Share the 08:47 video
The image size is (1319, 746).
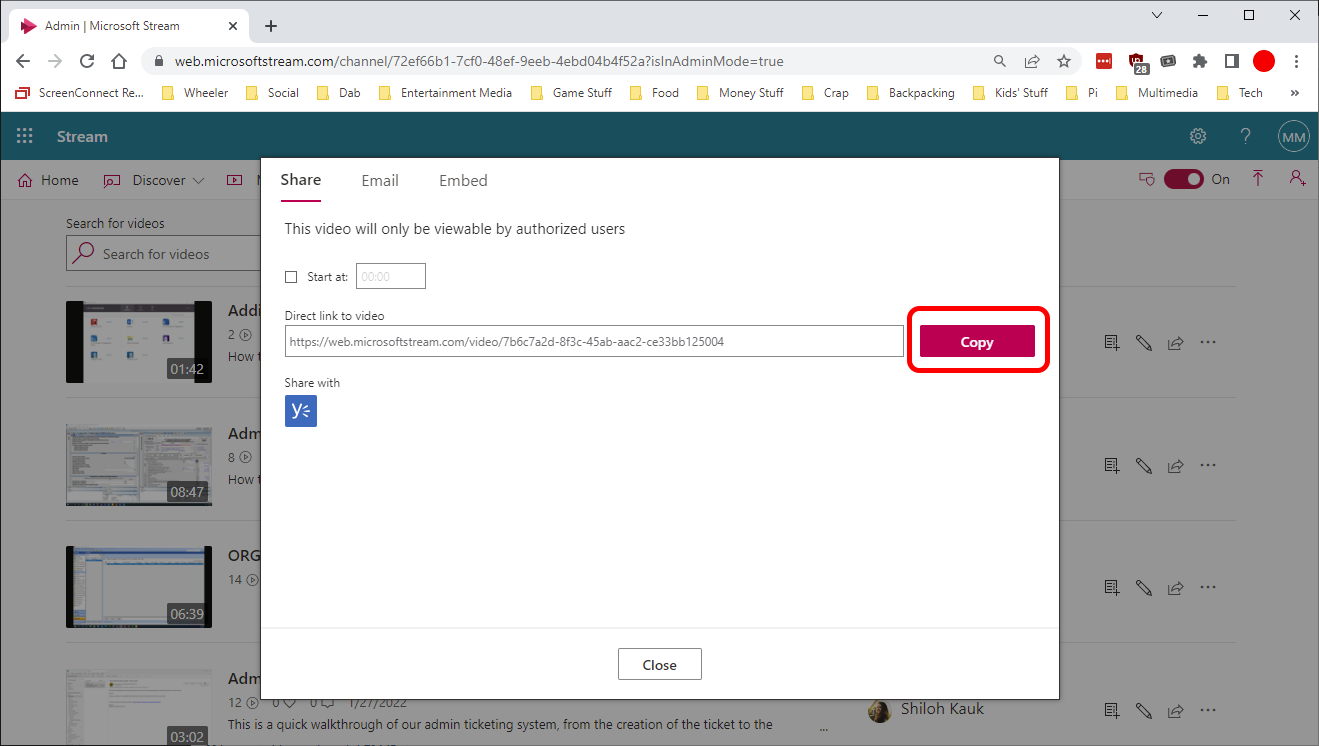pyautogui.click(x=1176, y=466)
